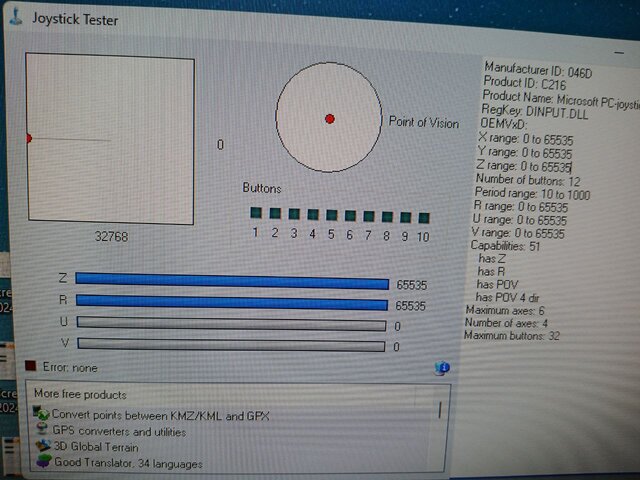
Task: Click inside the X/Y axis position box
Action: (x=110, y=140)
